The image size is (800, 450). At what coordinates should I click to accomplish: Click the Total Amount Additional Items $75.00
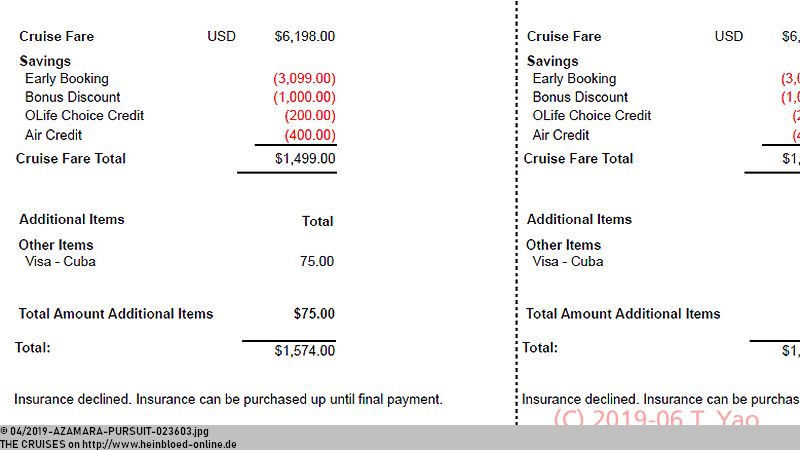click(314, 314)
